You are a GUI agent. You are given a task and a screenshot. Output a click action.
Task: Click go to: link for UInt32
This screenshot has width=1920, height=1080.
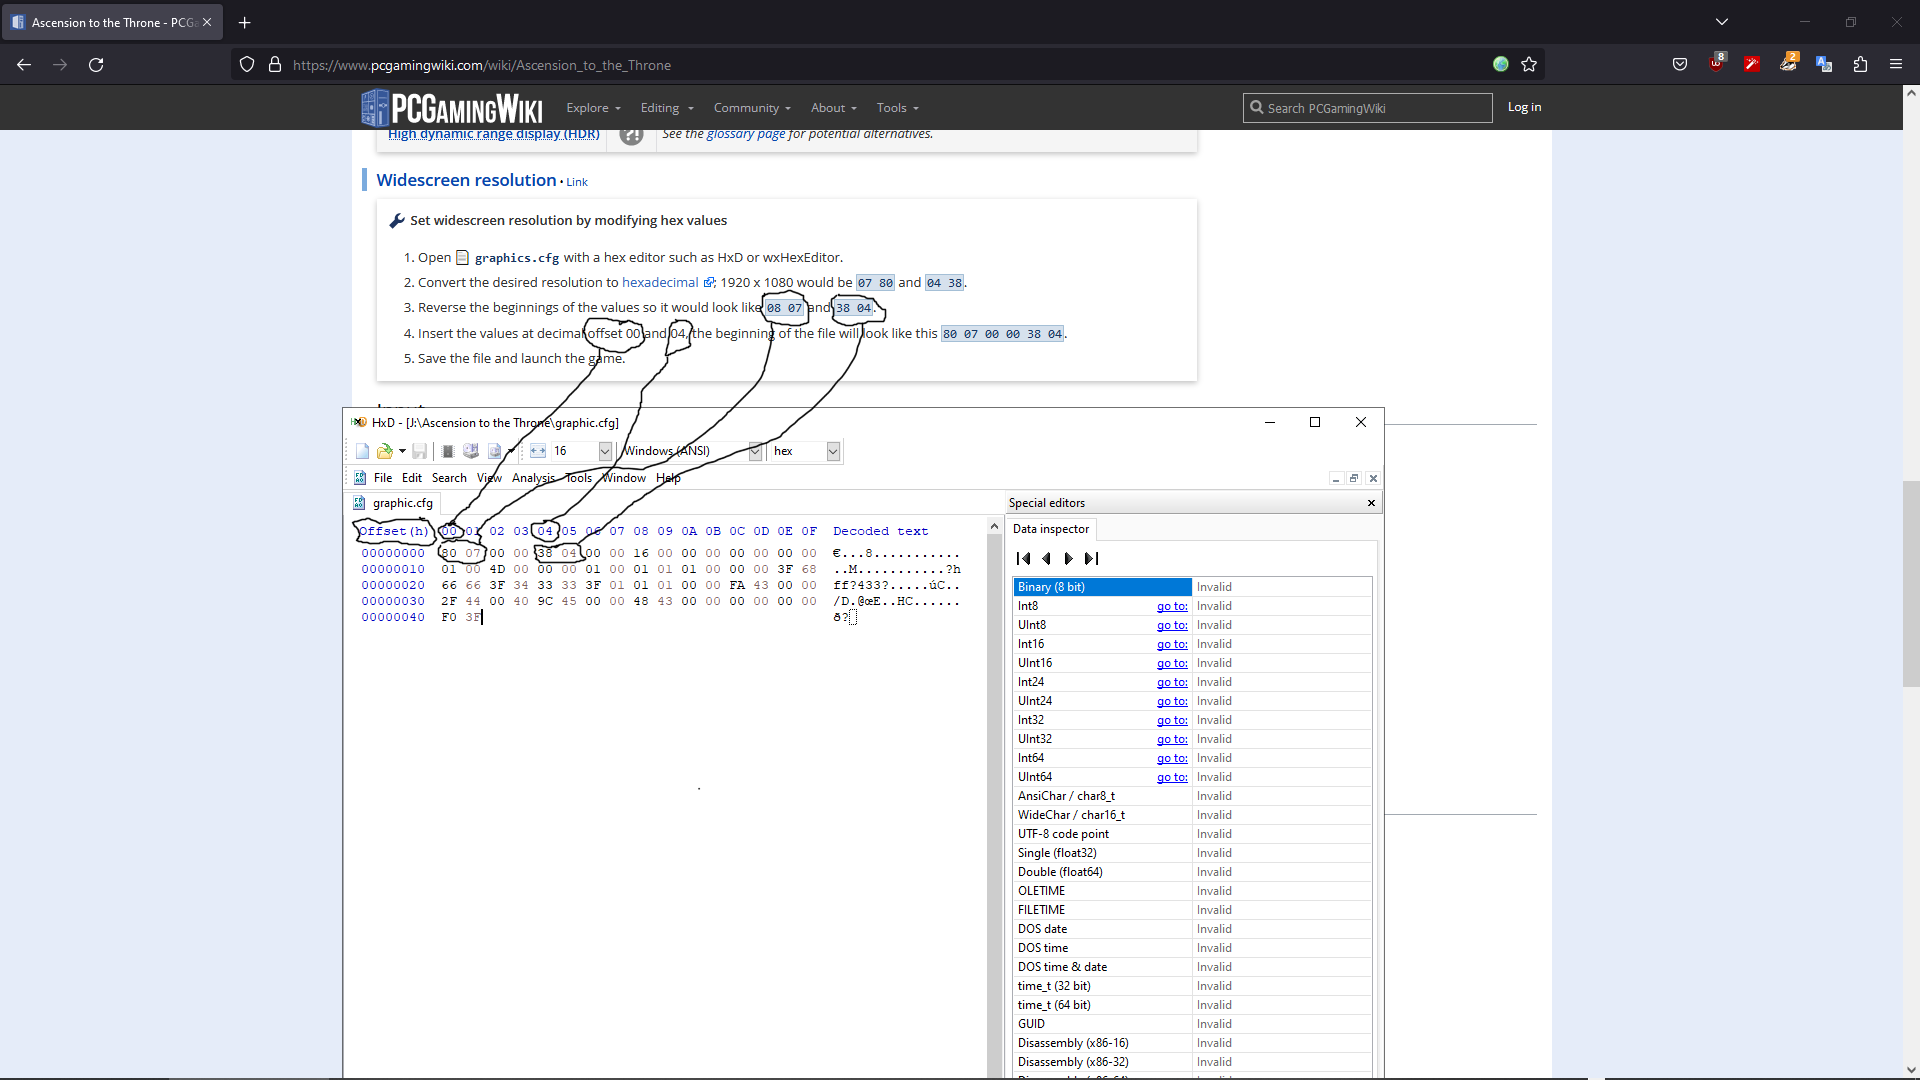pyautogui.click(x=1172, y=739)
